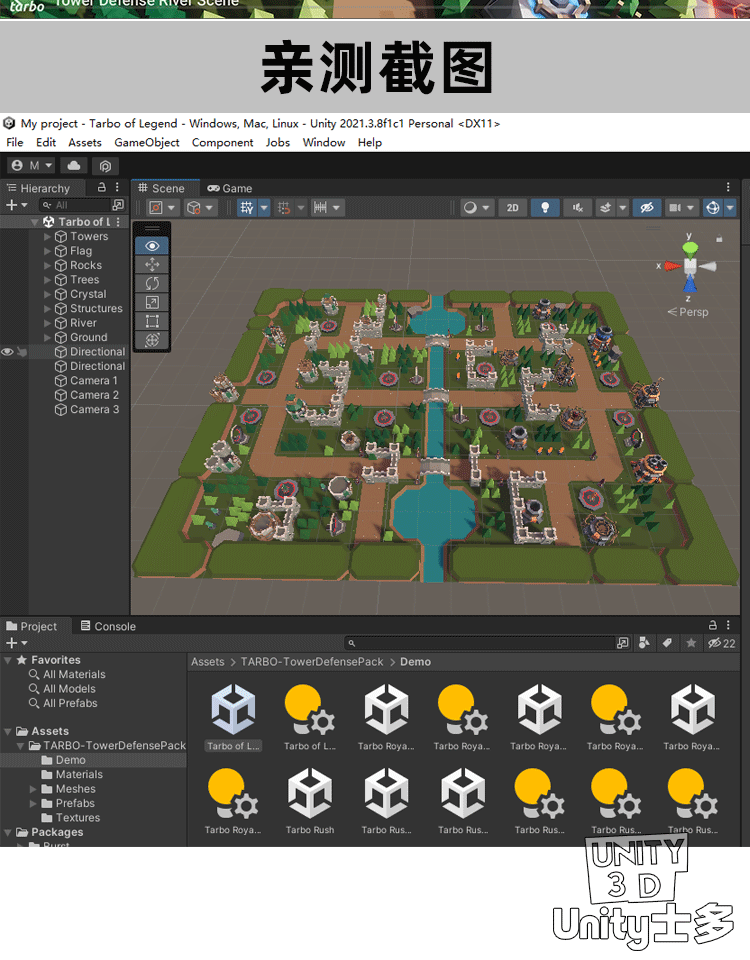Activate the View (eye) tool in overlay
The width and height of the screenshot is (750, 960).
pos(152,245)
